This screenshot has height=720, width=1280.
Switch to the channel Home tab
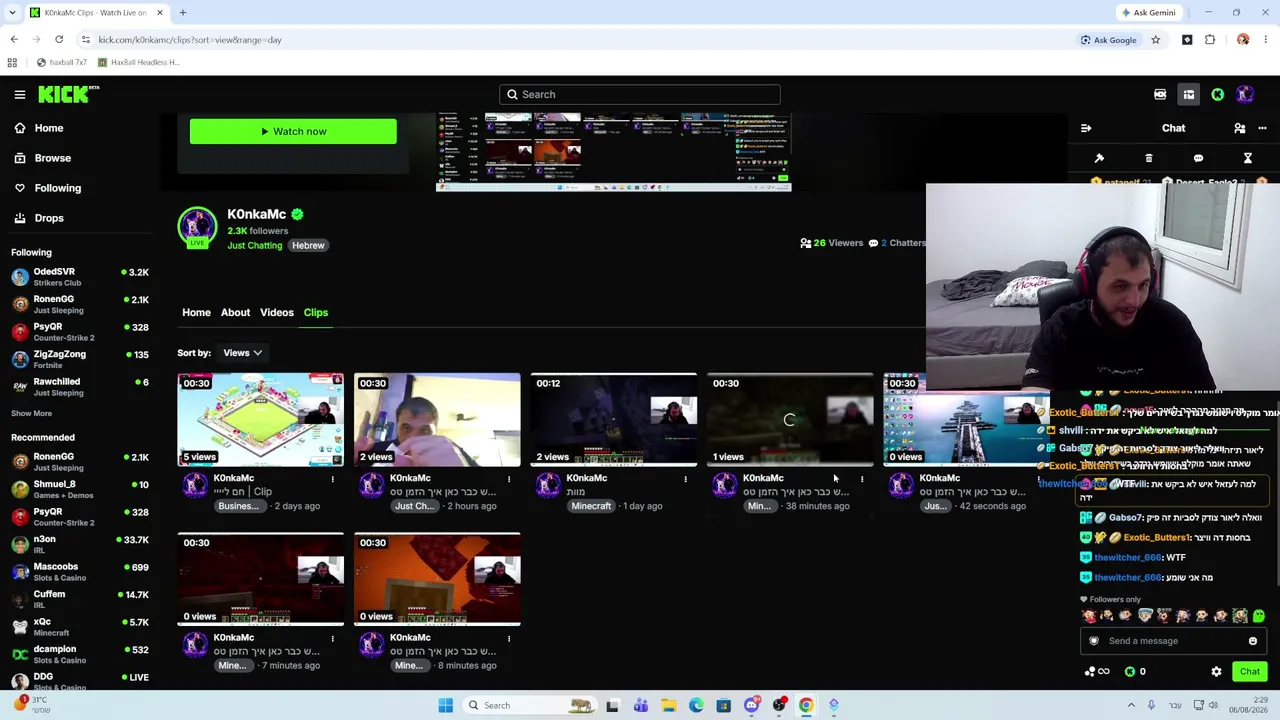coord(196,313)
